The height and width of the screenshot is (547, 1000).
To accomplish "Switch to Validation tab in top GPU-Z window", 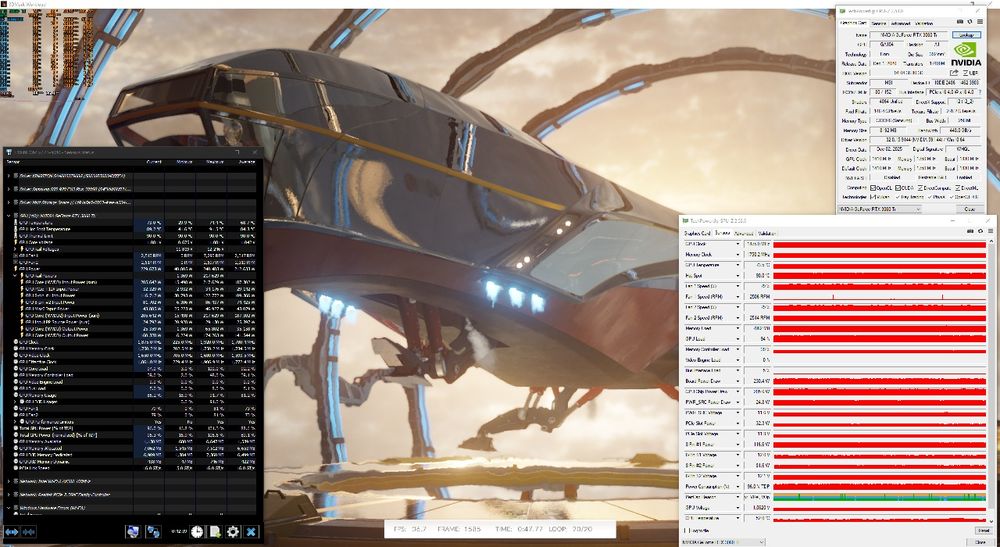I will tap(924, 24).
